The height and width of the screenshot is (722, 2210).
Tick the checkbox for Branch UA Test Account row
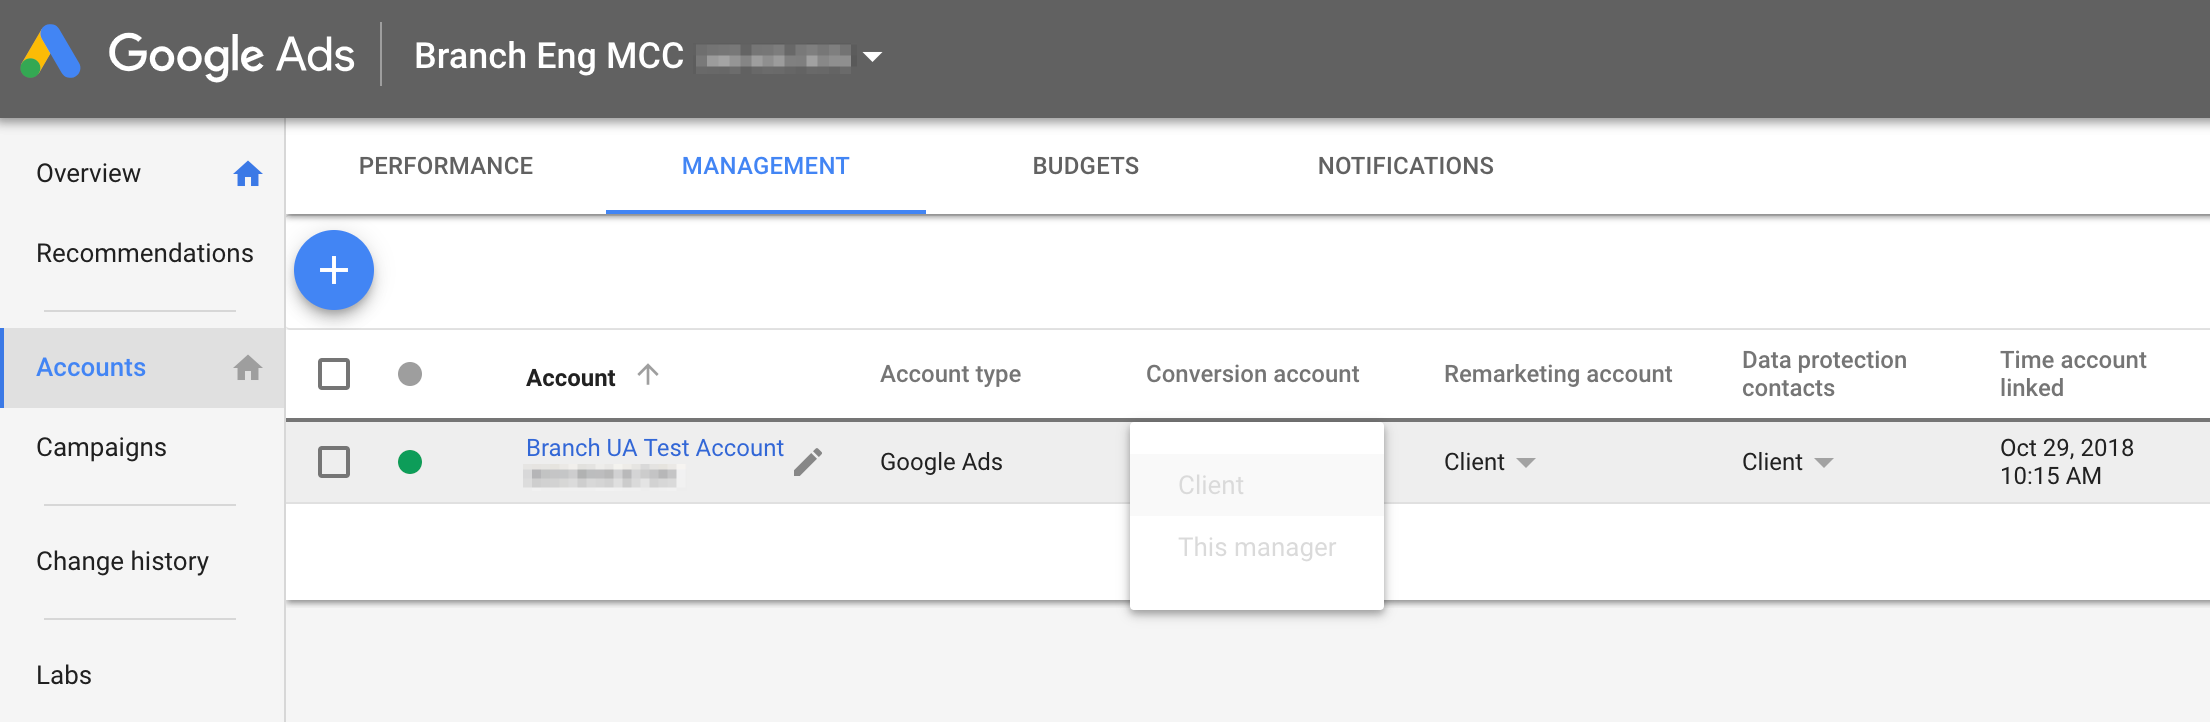click(334, 462)
